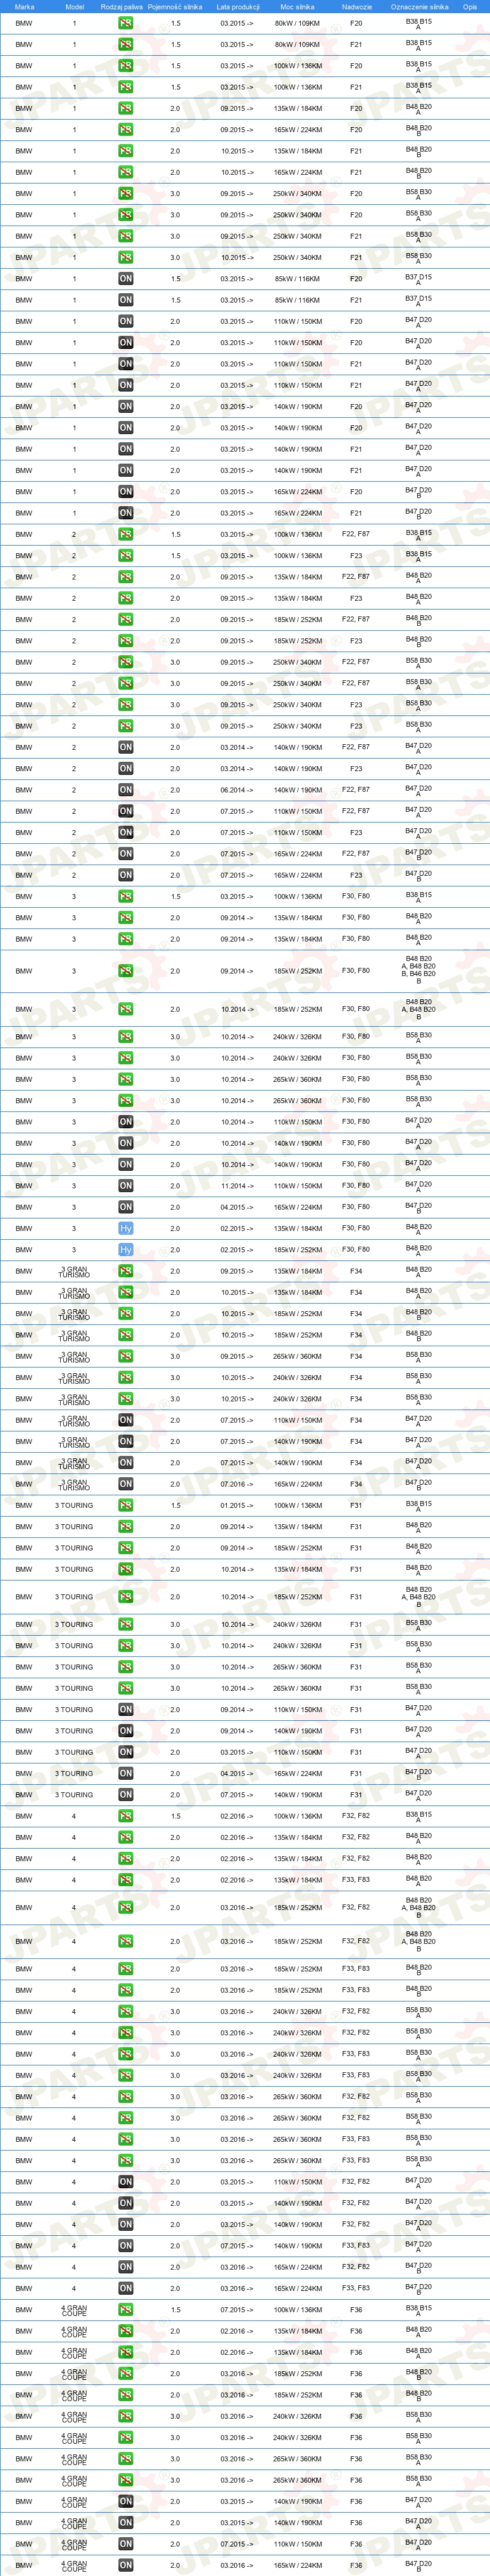The image size is (490, 2576).
Task: Click '165kW / 224KM' power cell in 07.2016 row
Action: click(x=297, y=1484)
